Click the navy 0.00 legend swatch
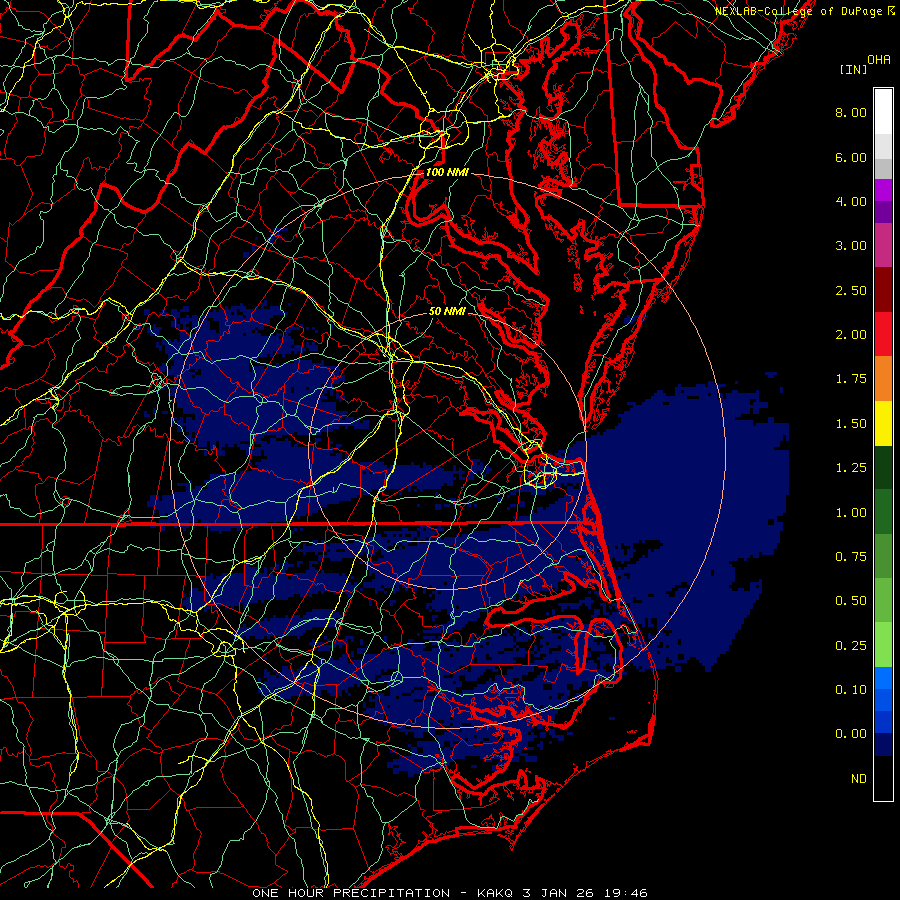This screenshot has width=900, height=900. [x=883, y=744]
